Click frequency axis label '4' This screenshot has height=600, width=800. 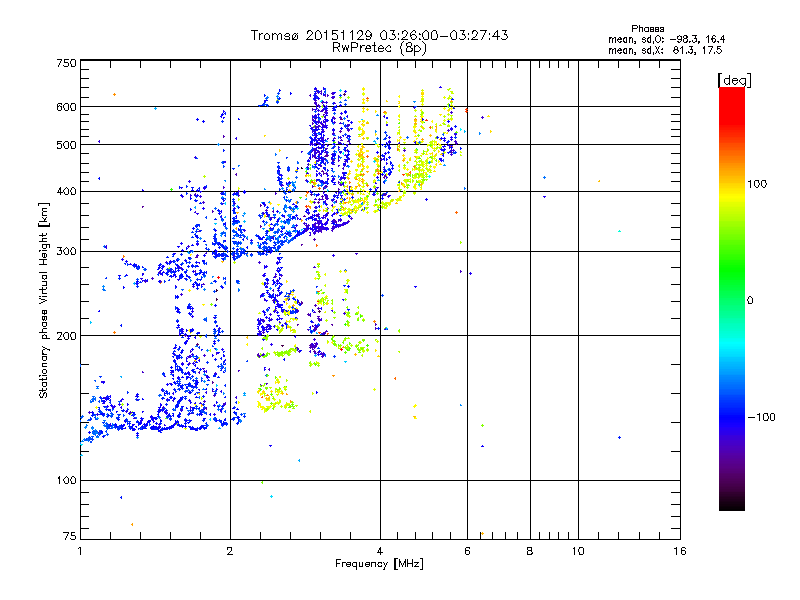(380, 551)
